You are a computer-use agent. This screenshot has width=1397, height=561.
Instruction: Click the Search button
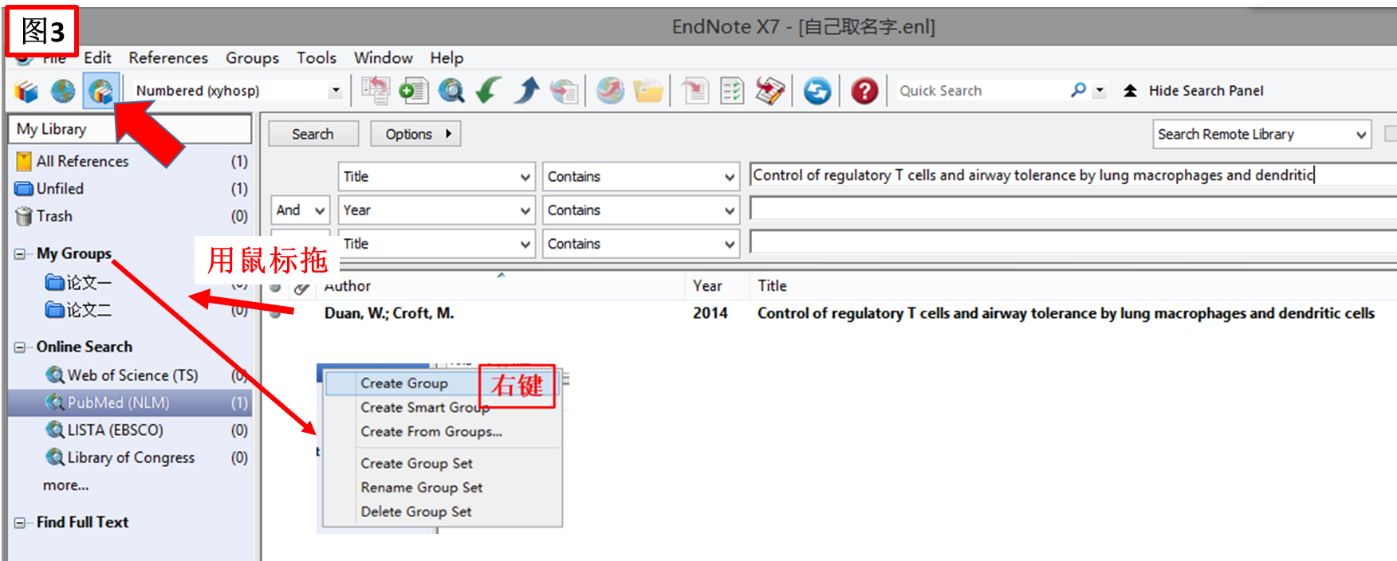[x=312, y=134]
